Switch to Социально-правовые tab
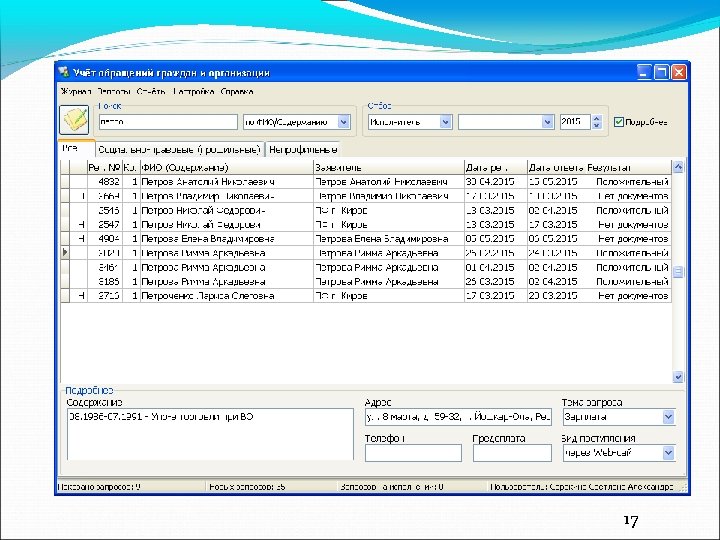Viewport: 720px width, 540px height. pos(180,149)
